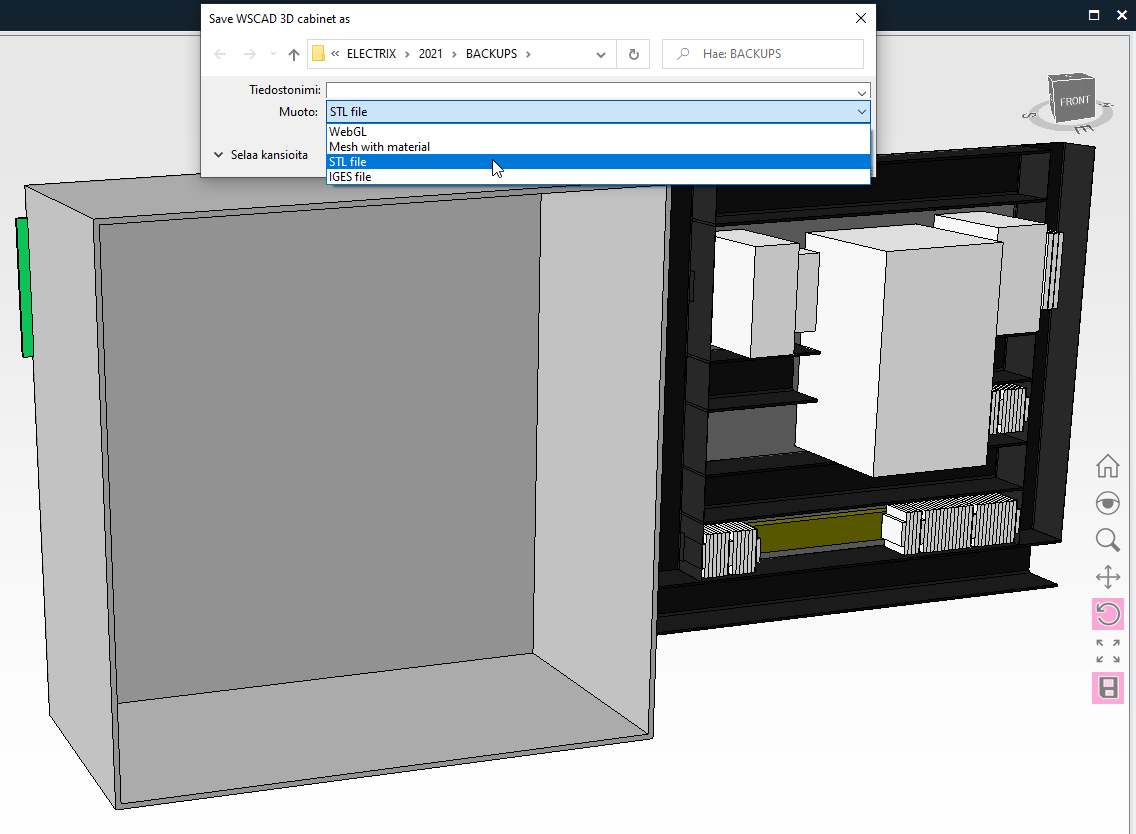This screenshot has width=1136, height=834.
Task: Expand the Tiedostonimi filename dropdown arrow
Action: [x=861, y=91]
